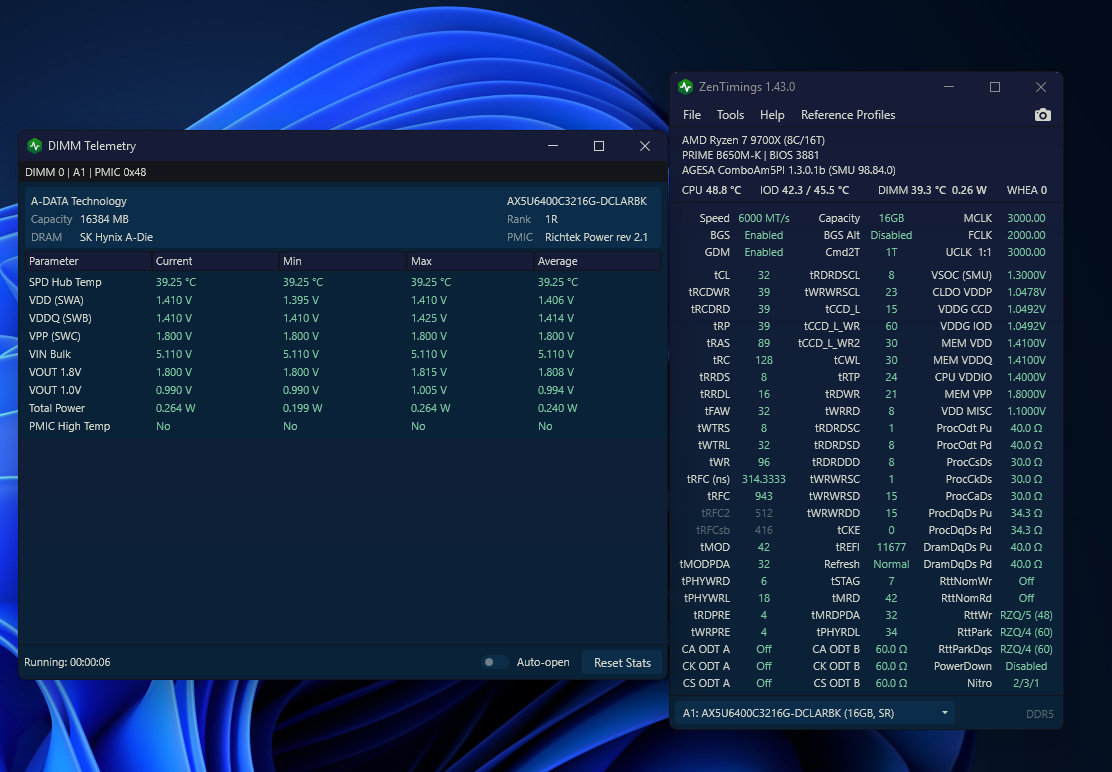Click the Reset Stats button
The width and height of the screenshot is (1112, 772).
[622, 662]
